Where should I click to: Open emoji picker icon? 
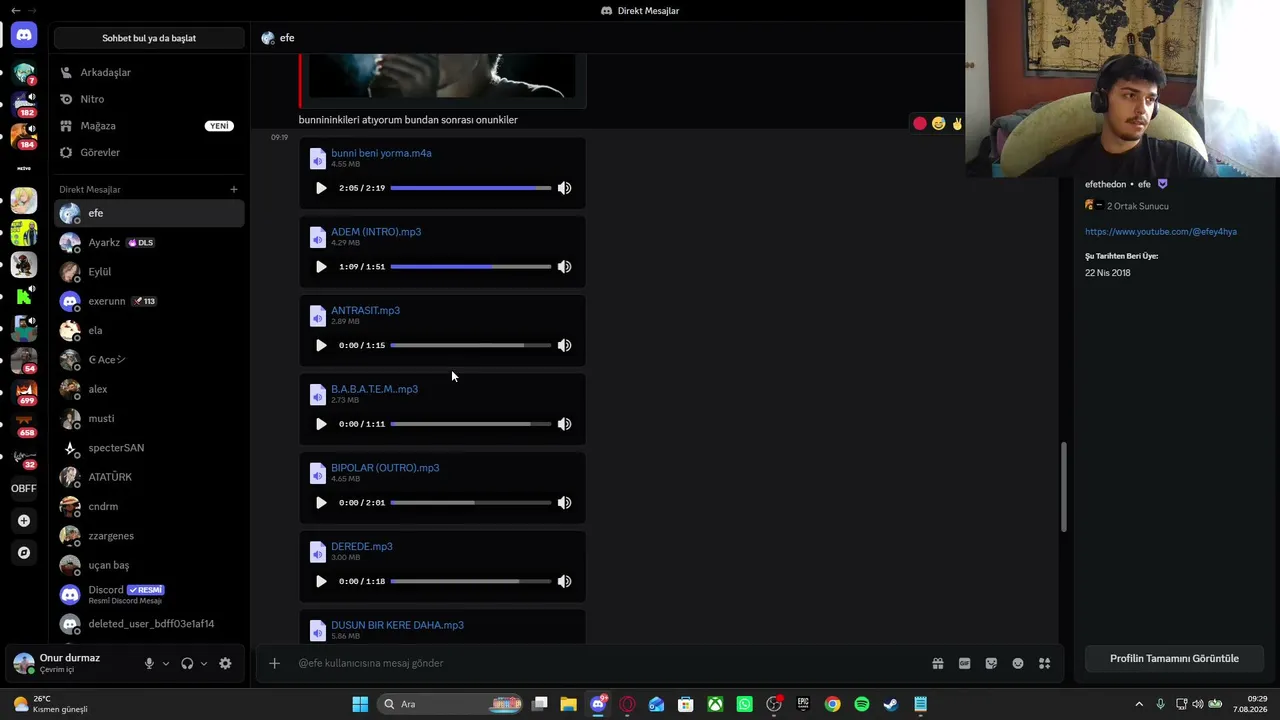(x=1018, y=663)
